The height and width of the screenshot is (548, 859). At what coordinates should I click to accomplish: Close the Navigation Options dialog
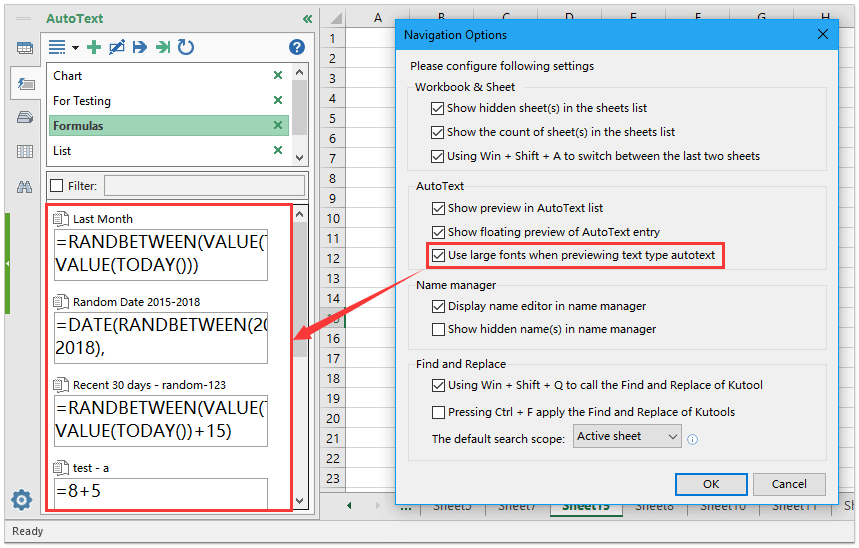pos(822,35)
